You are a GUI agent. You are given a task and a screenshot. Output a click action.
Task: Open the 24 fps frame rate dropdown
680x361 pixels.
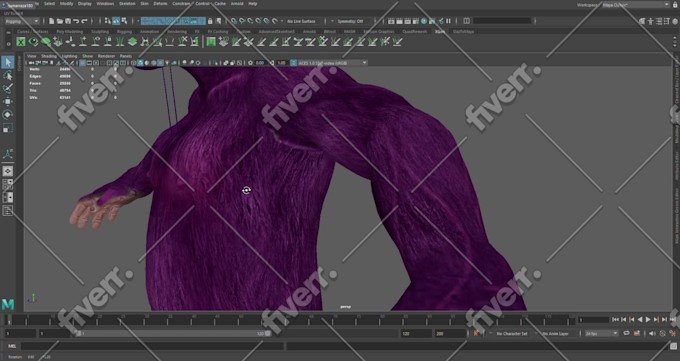(602, 333)
